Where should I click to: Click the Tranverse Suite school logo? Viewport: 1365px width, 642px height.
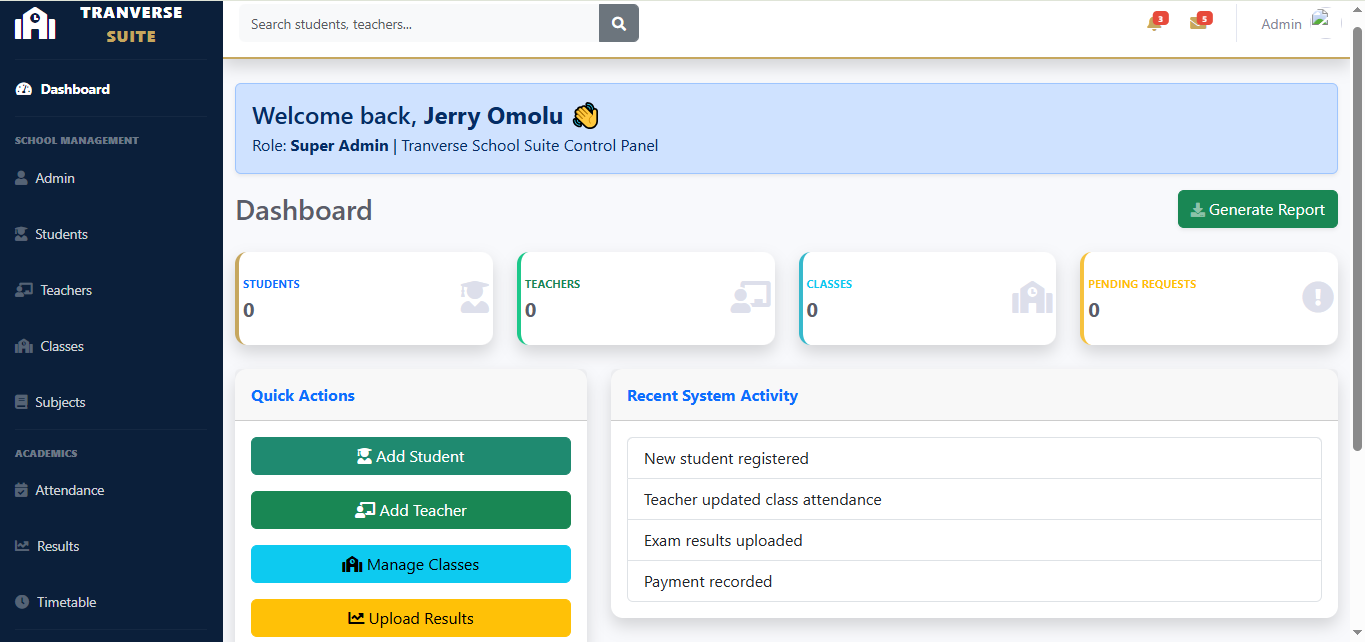click(x=35, y=23)
